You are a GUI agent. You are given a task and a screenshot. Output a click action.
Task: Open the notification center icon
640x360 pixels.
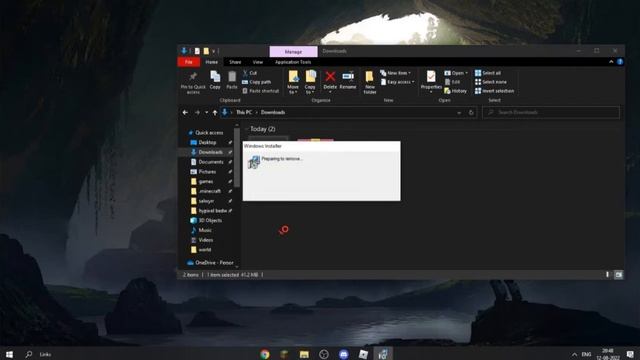630,354
